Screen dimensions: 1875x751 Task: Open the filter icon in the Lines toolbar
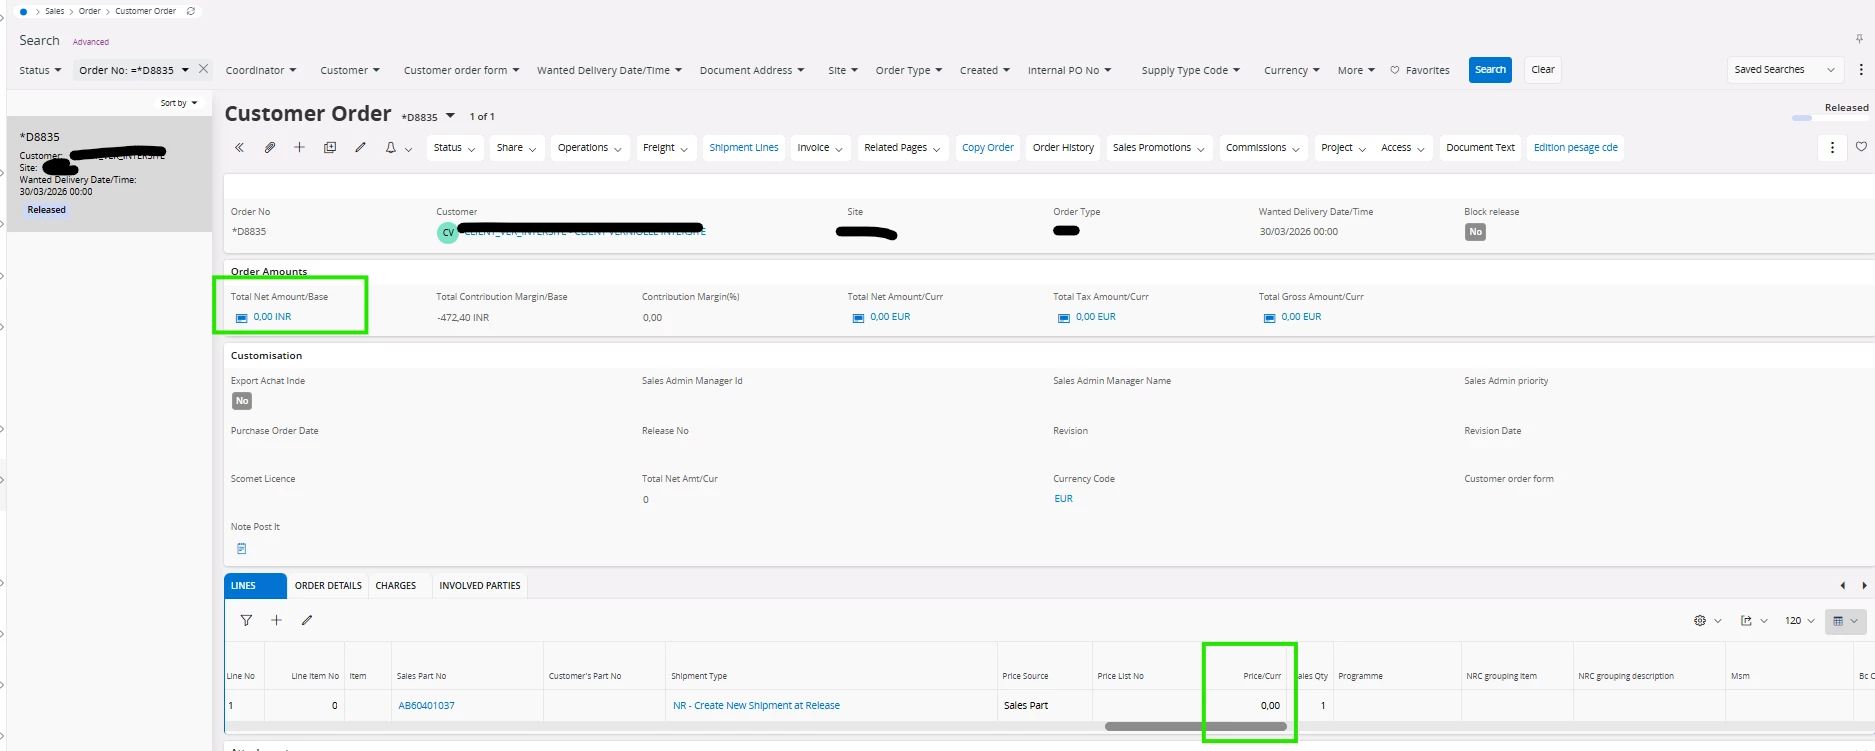[246, 620]
